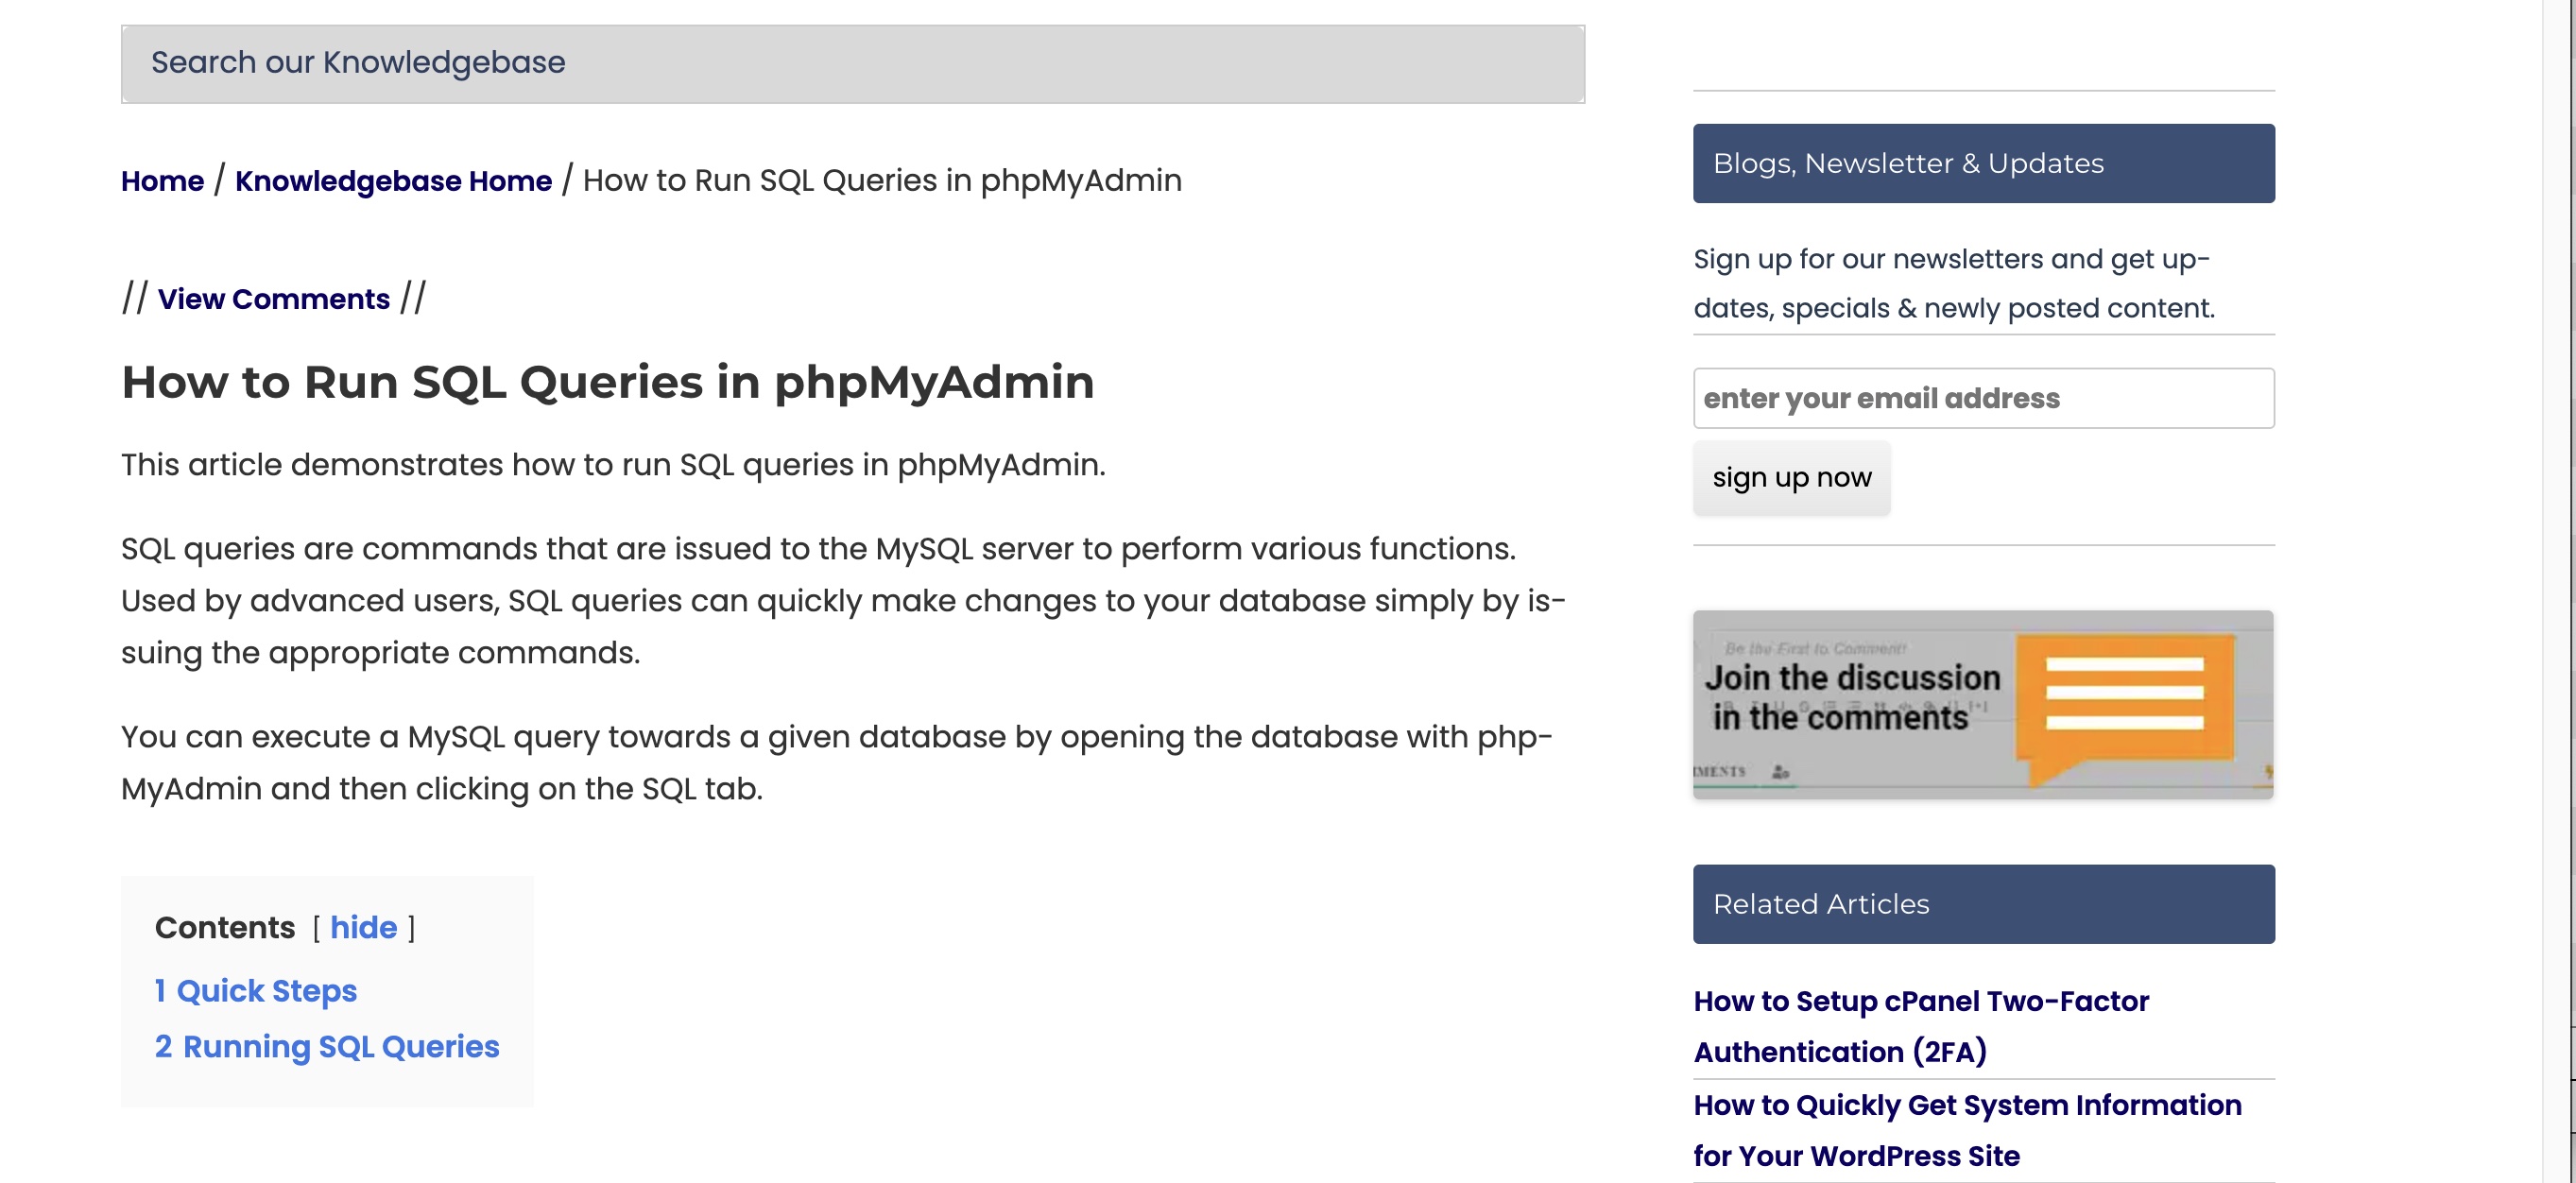Open the Home breadcrumb link
Image resolution: width=2576 pixels, height=1183 pixels.
point(162,181)
